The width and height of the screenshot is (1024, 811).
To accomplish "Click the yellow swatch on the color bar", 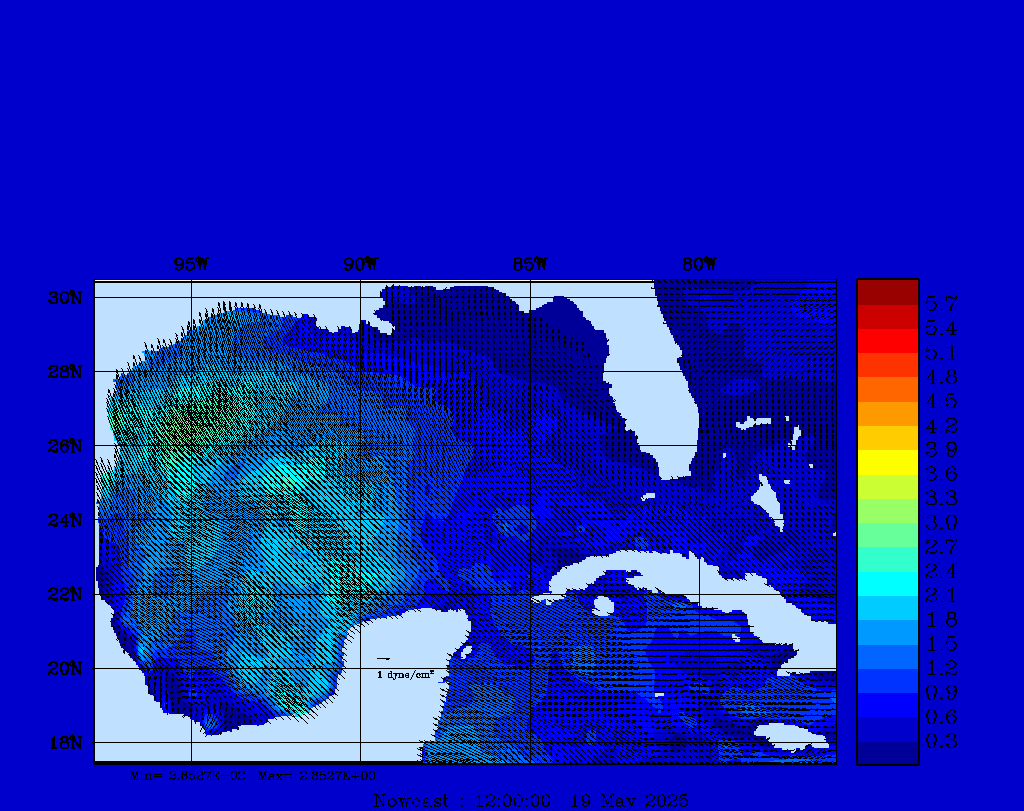I will click(887, 462).
